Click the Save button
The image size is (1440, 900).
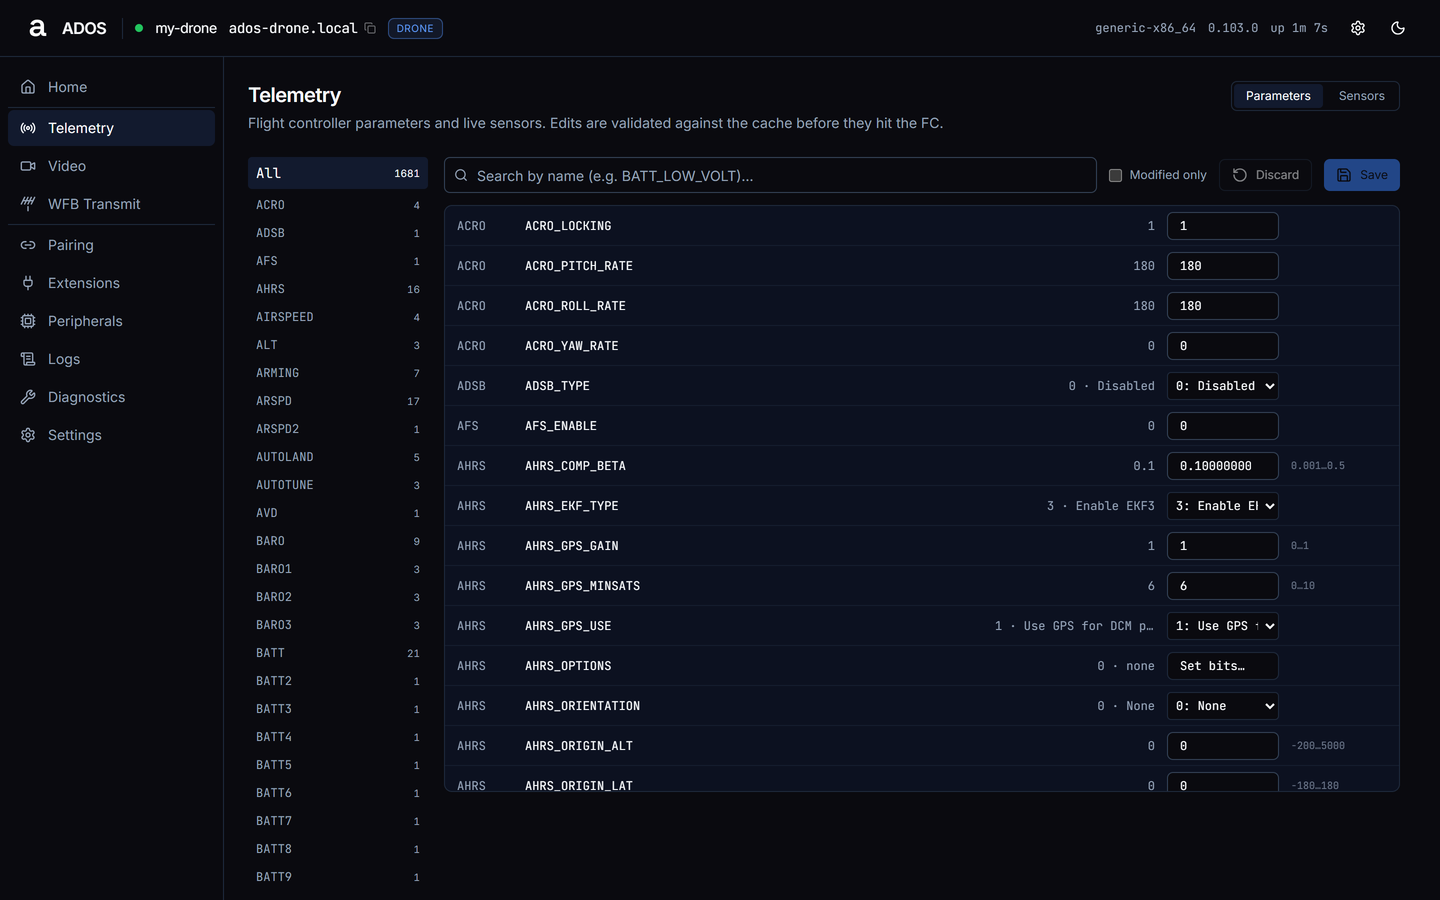pyautogui.click(x=1361, y=175)
